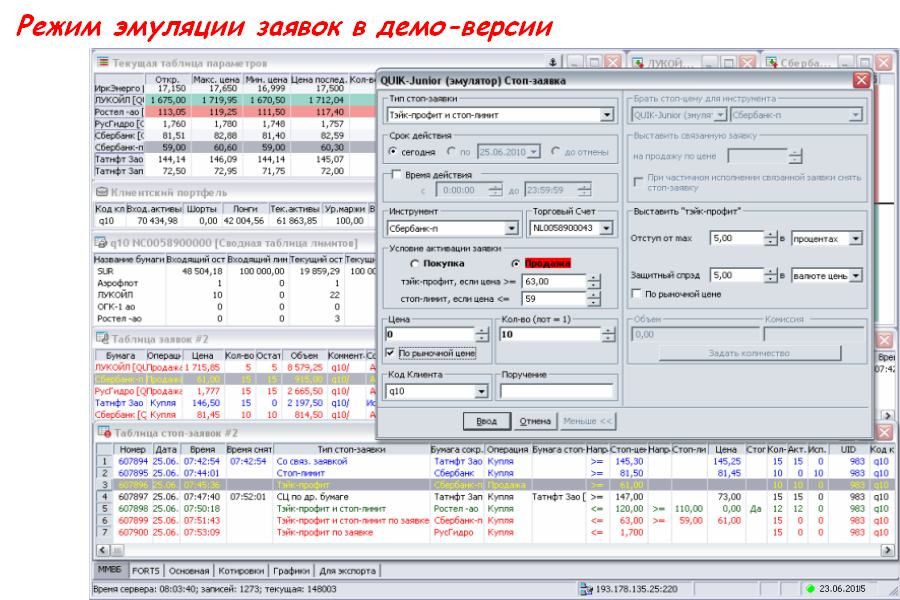Open the QUIK-Junior class dropdown under Брать стоп-цену

[720, 115]
